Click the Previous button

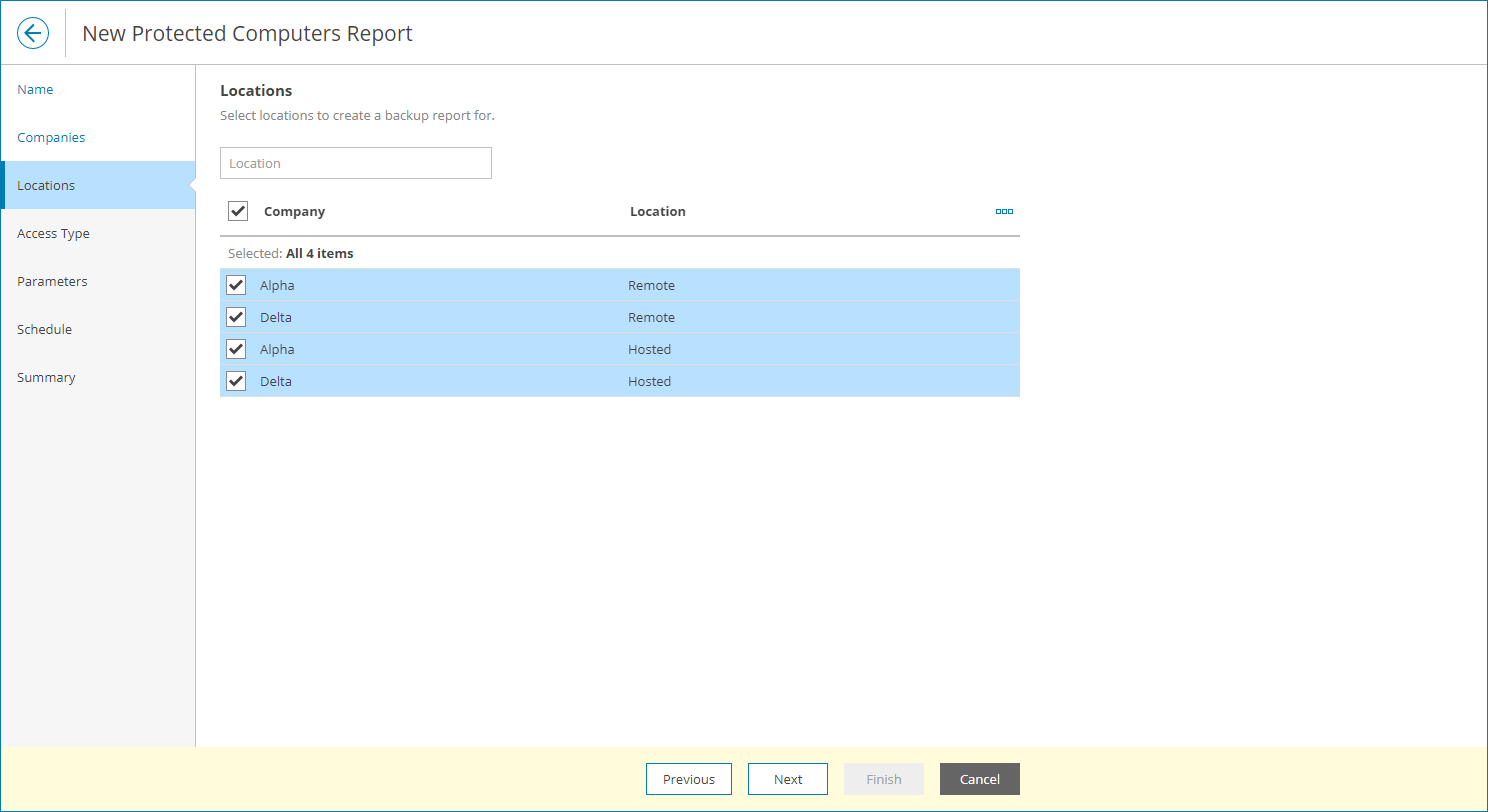point(689,779)
